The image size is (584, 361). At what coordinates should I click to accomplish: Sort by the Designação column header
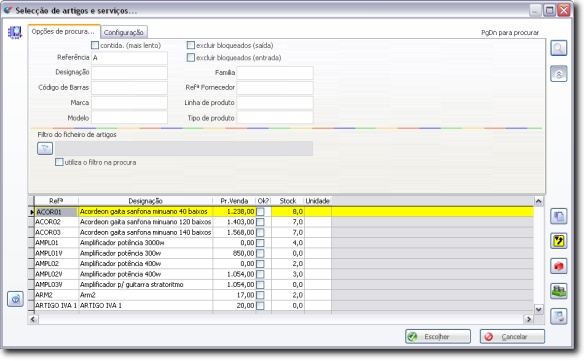click(146, 201)
